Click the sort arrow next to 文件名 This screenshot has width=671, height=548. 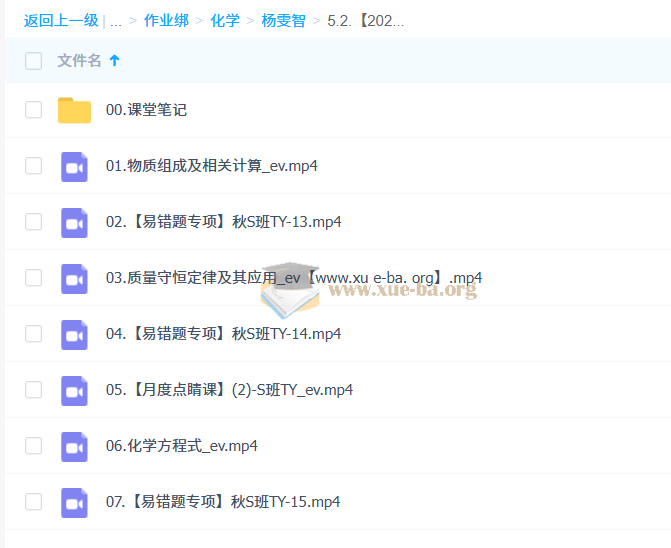point(114,61)
